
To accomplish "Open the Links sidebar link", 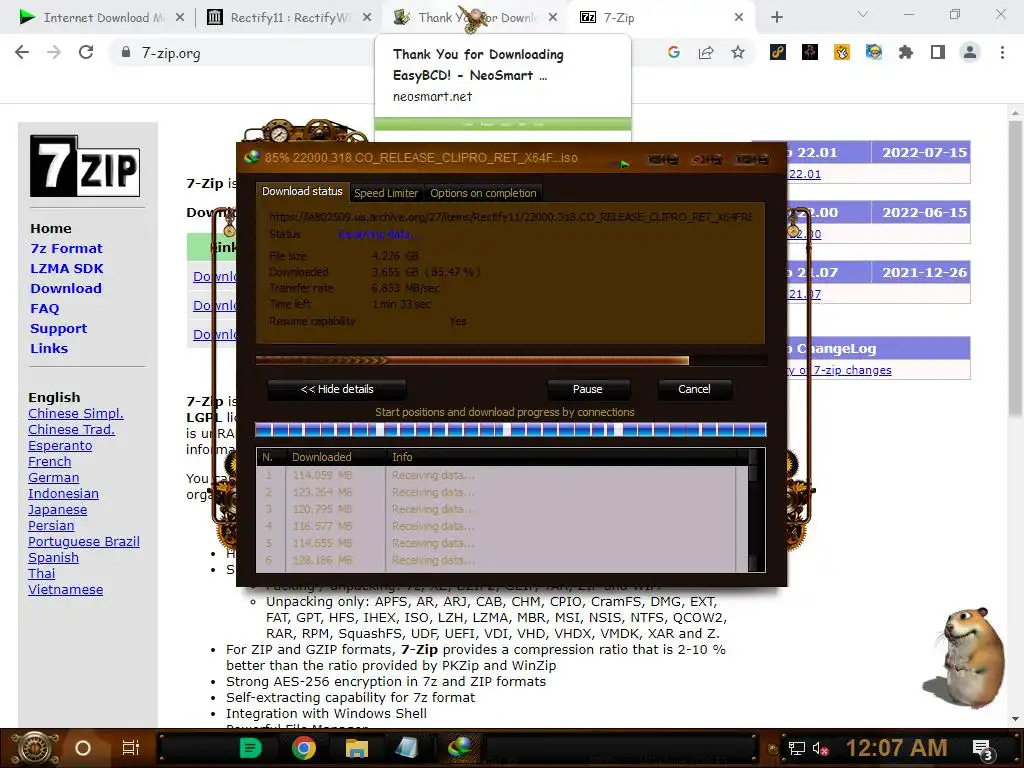I will (x=49, y=348).
